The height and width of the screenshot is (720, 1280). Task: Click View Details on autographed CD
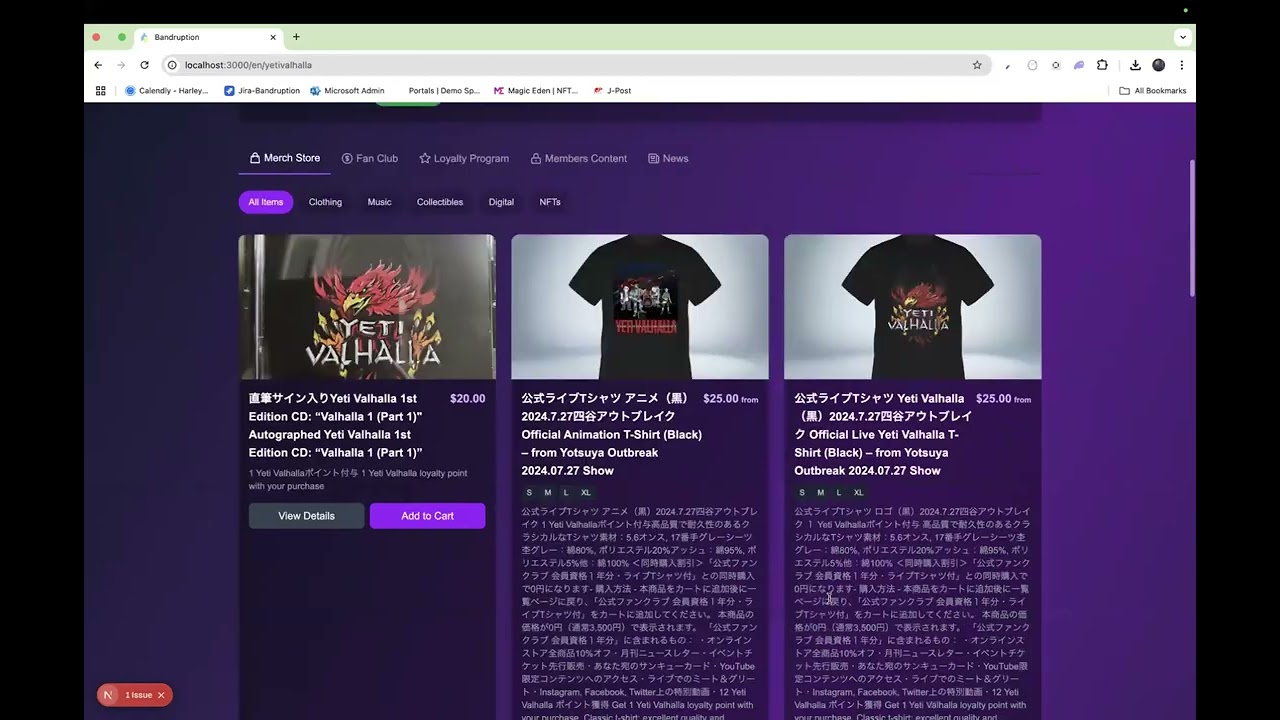(306, 516)
